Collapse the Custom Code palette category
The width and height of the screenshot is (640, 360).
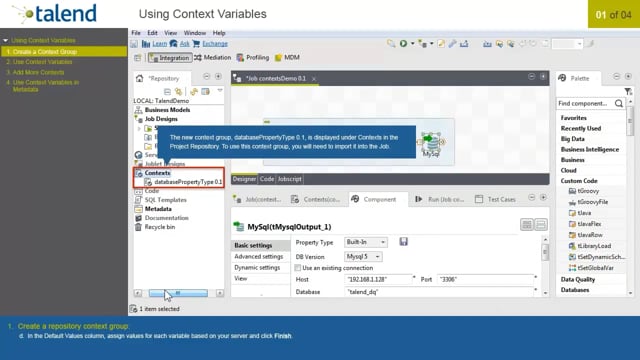coord(579,181)
